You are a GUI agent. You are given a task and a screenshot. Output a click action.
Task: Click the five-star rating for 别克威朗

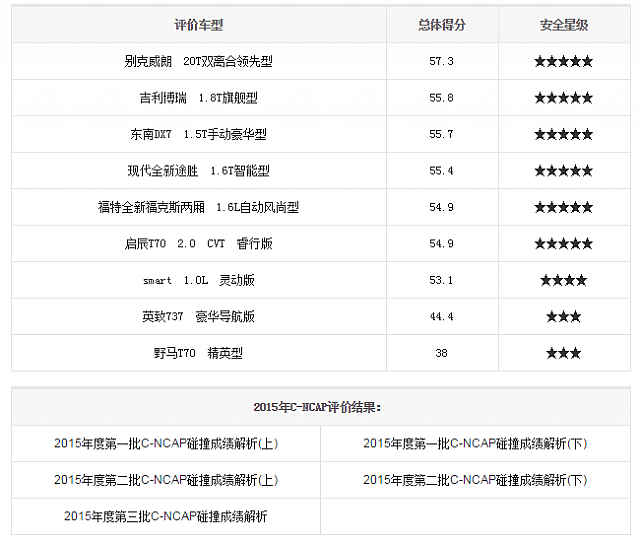point(564,62)
